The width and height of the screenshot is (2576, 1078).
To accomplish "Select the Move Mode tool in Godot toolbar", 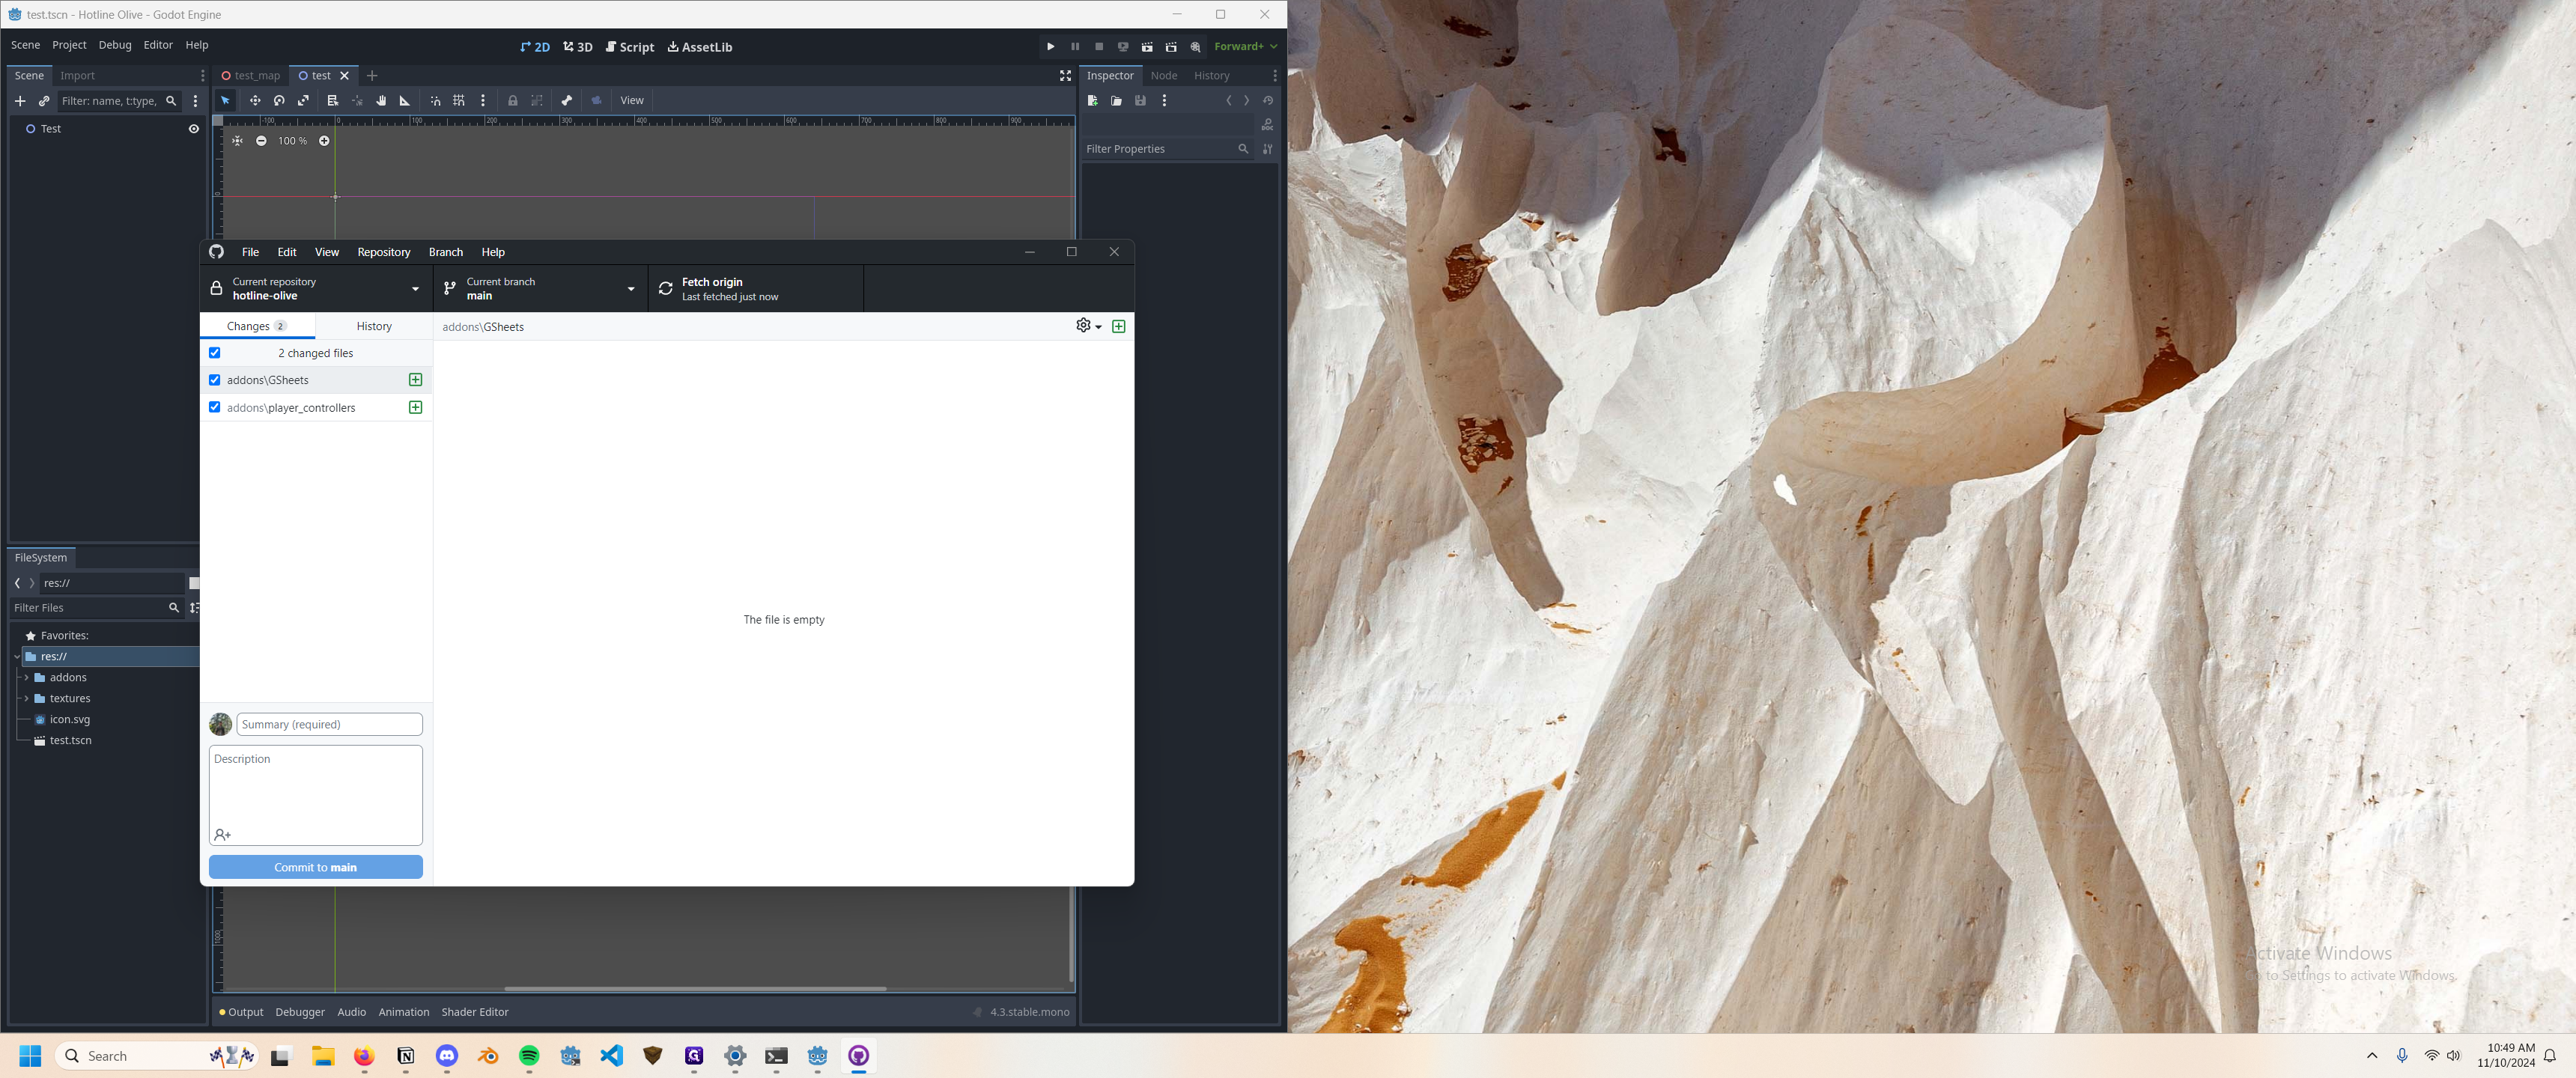I will click(x=255, y=101).
